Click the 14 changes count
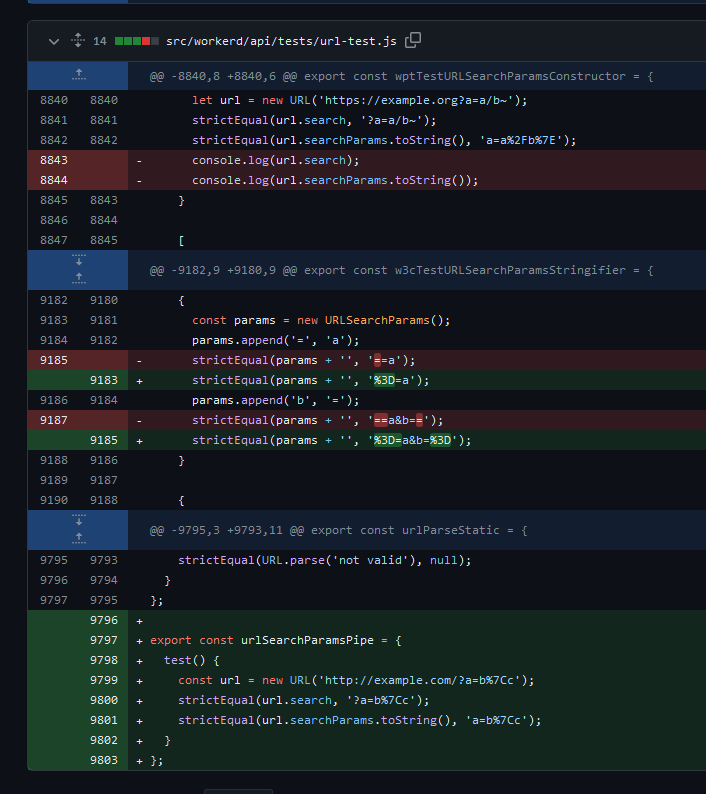Screen dimensions: 706x794 pyautogui.click(x=100, y=41)
